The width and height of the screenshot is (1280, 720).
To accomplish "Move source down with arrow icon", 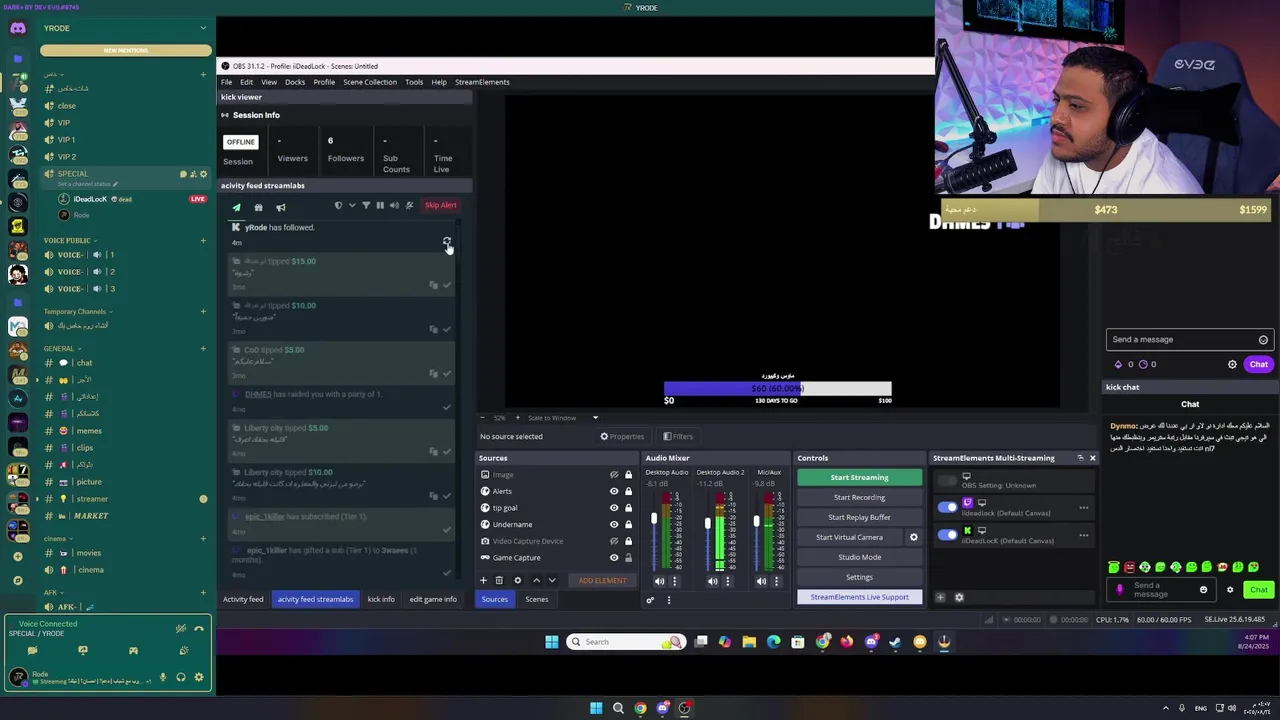I will pos(552,580).
